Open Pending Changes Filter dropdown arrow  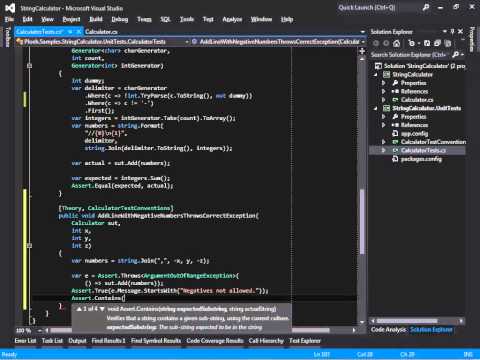point(418,43)
